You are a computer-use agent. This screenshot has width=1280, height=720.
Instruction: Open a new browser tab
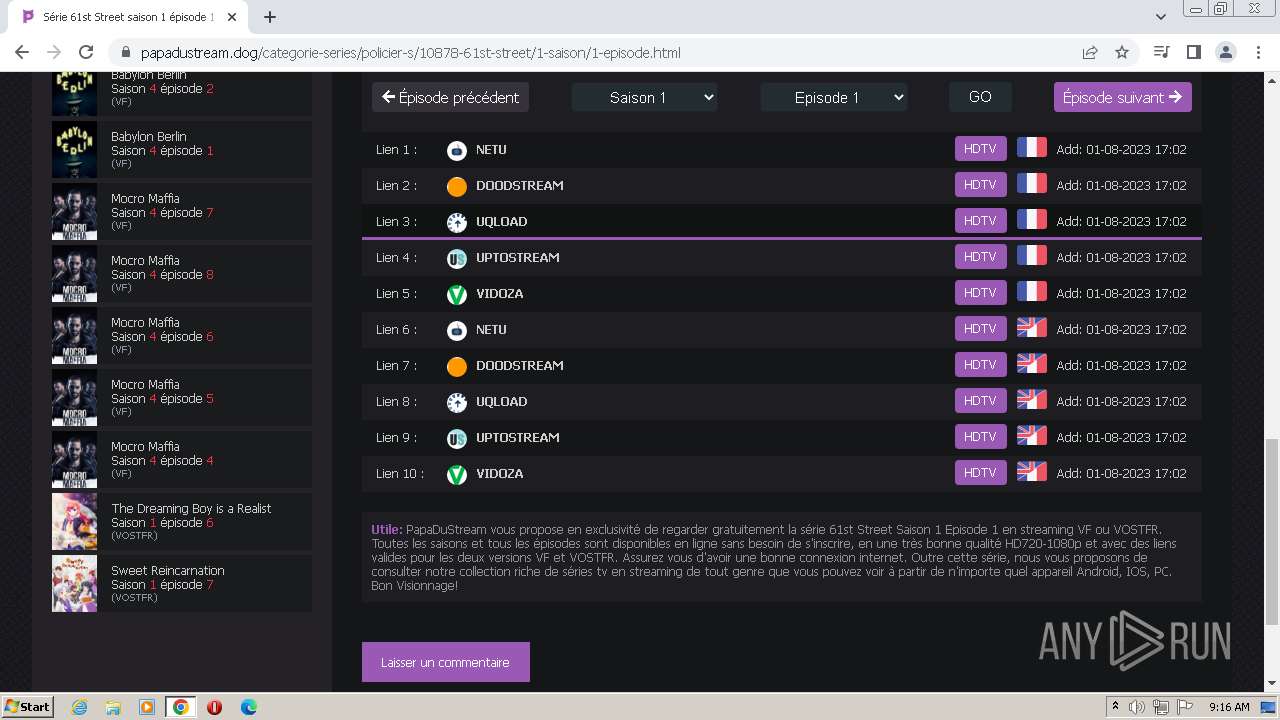click(270, 17)
